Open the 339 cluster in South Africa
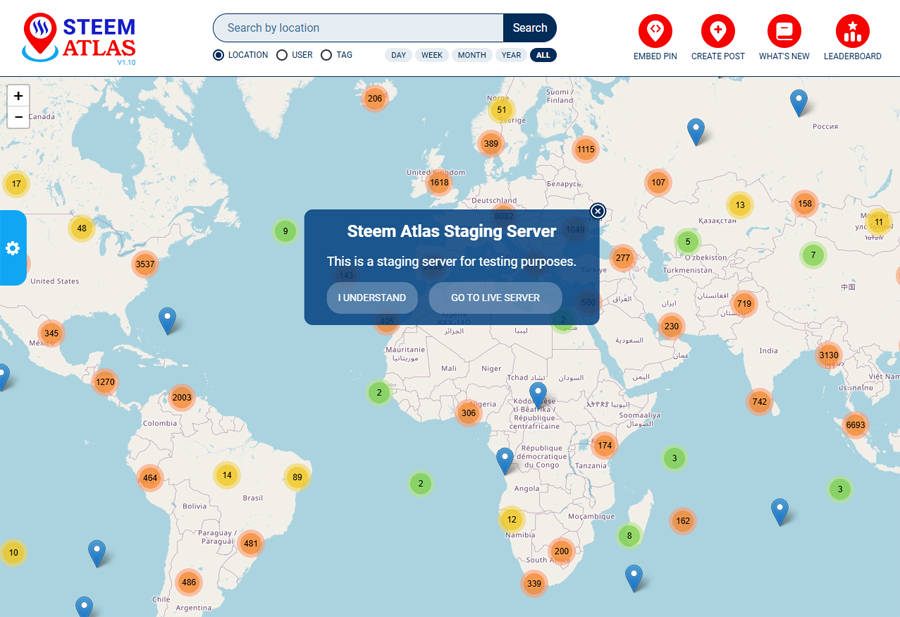The image size is (900, 617). tap(534, 583)
